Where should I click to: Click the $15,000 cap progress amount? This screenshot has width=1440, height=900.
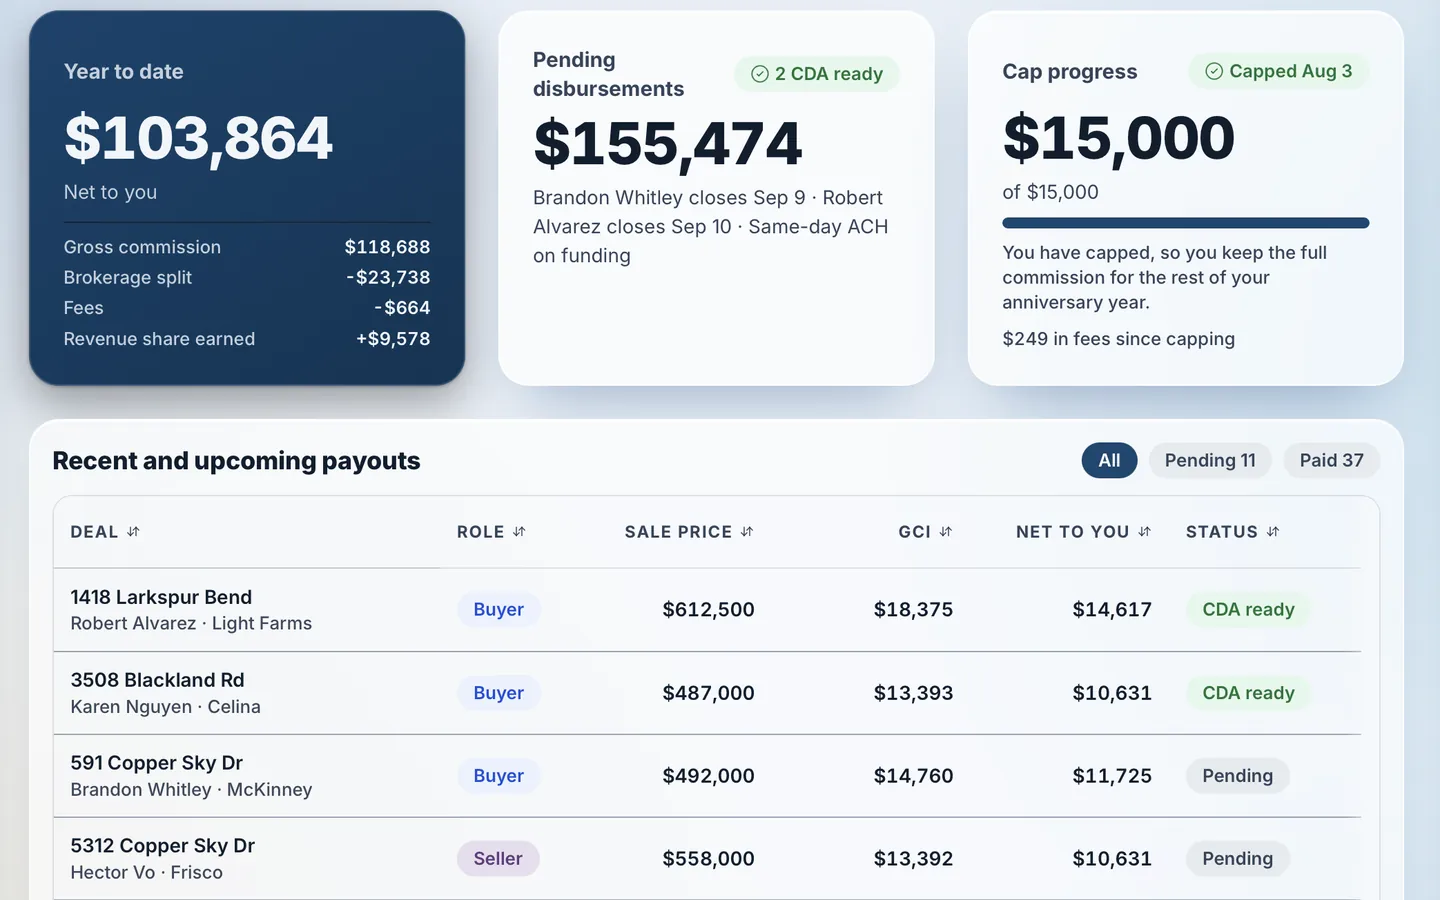[x=1118, y=138]
